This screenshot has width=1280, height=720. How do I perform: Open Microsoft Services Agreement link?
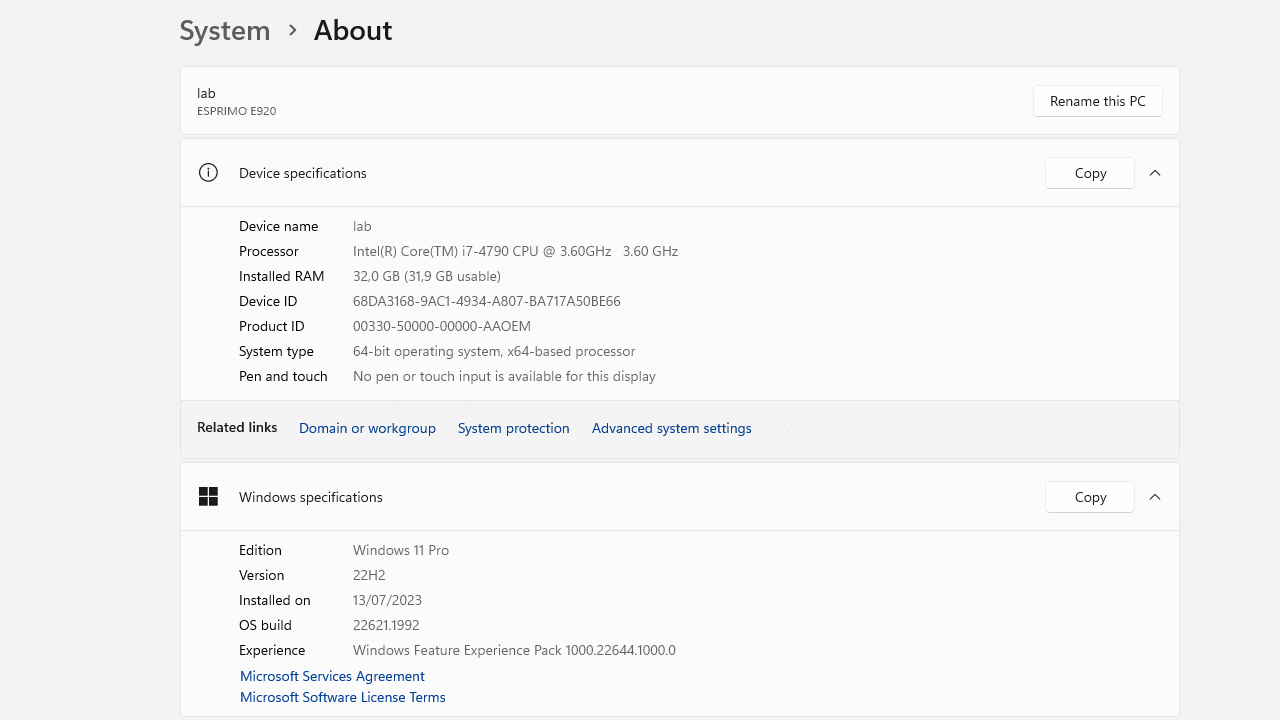(x=332, y=676)
